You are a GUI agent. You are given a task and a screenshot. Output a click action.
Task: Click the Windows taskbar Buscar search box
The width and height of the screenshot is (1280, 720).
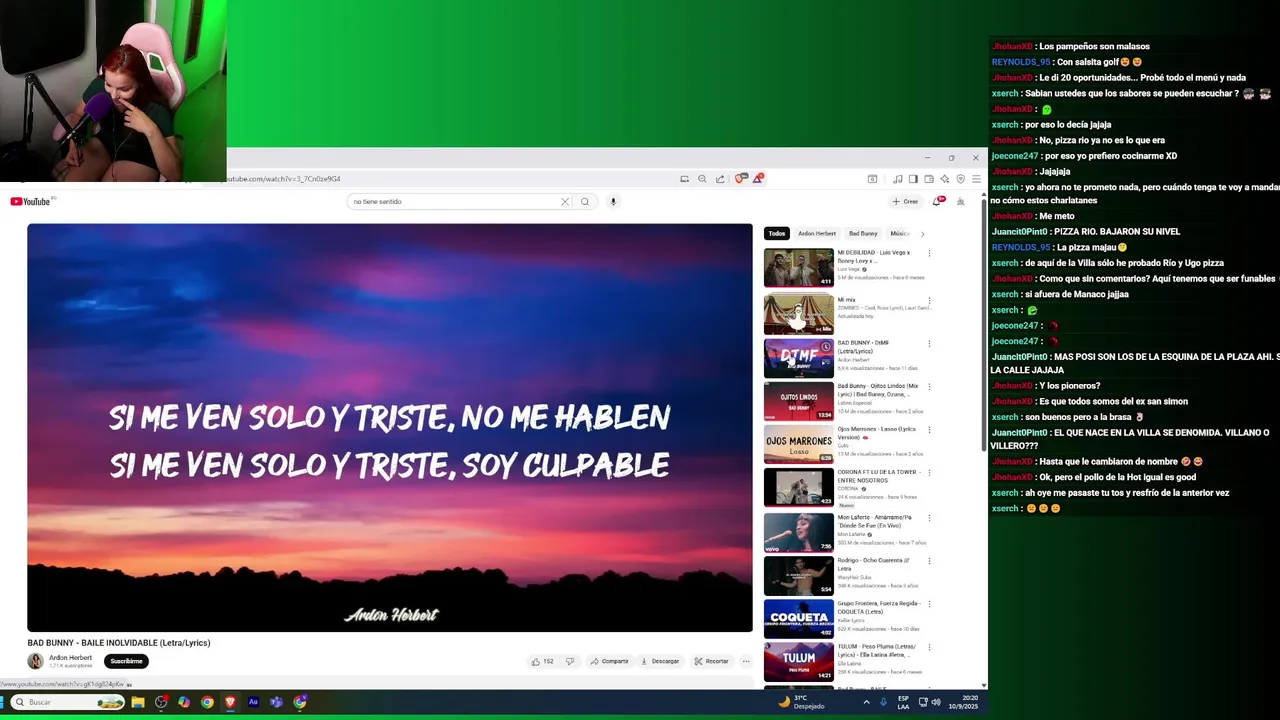[67, 702]
